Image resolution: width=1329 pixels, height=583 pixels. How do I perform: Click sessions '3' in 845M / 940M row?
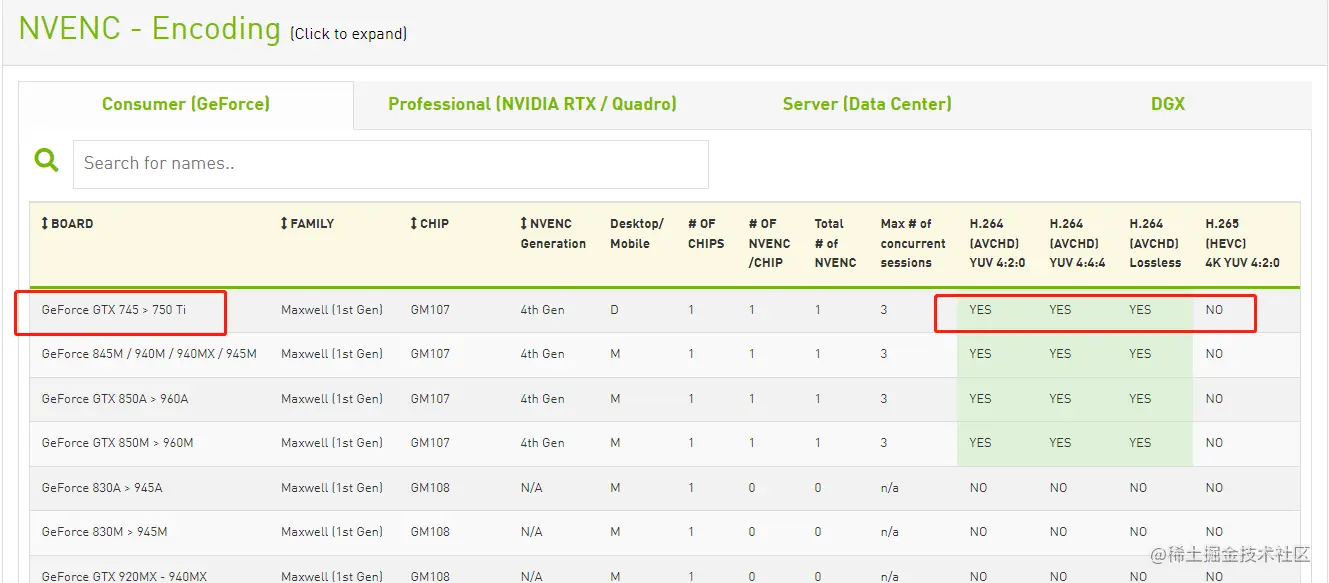pos(884,354)
